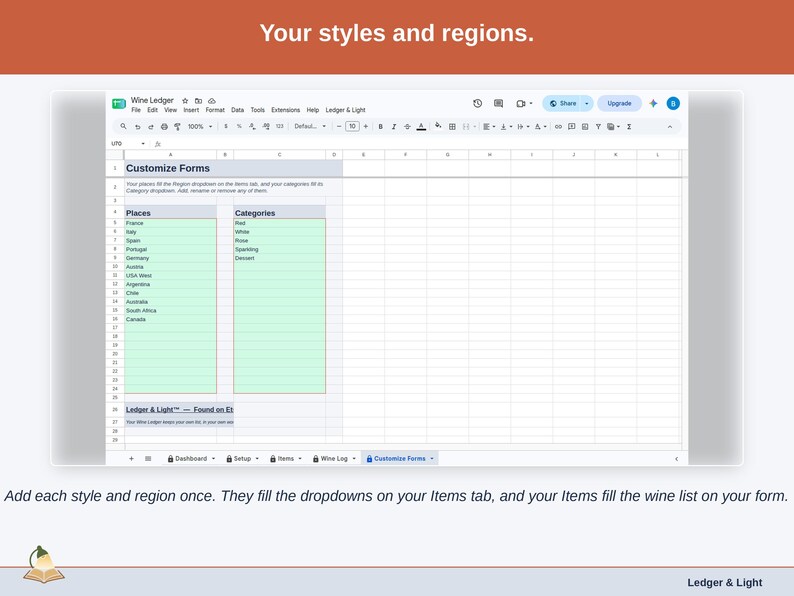The height and width of the screenshot is (596, 794).
Task: Open the Insert menu
Action: (x=191, y=110)
